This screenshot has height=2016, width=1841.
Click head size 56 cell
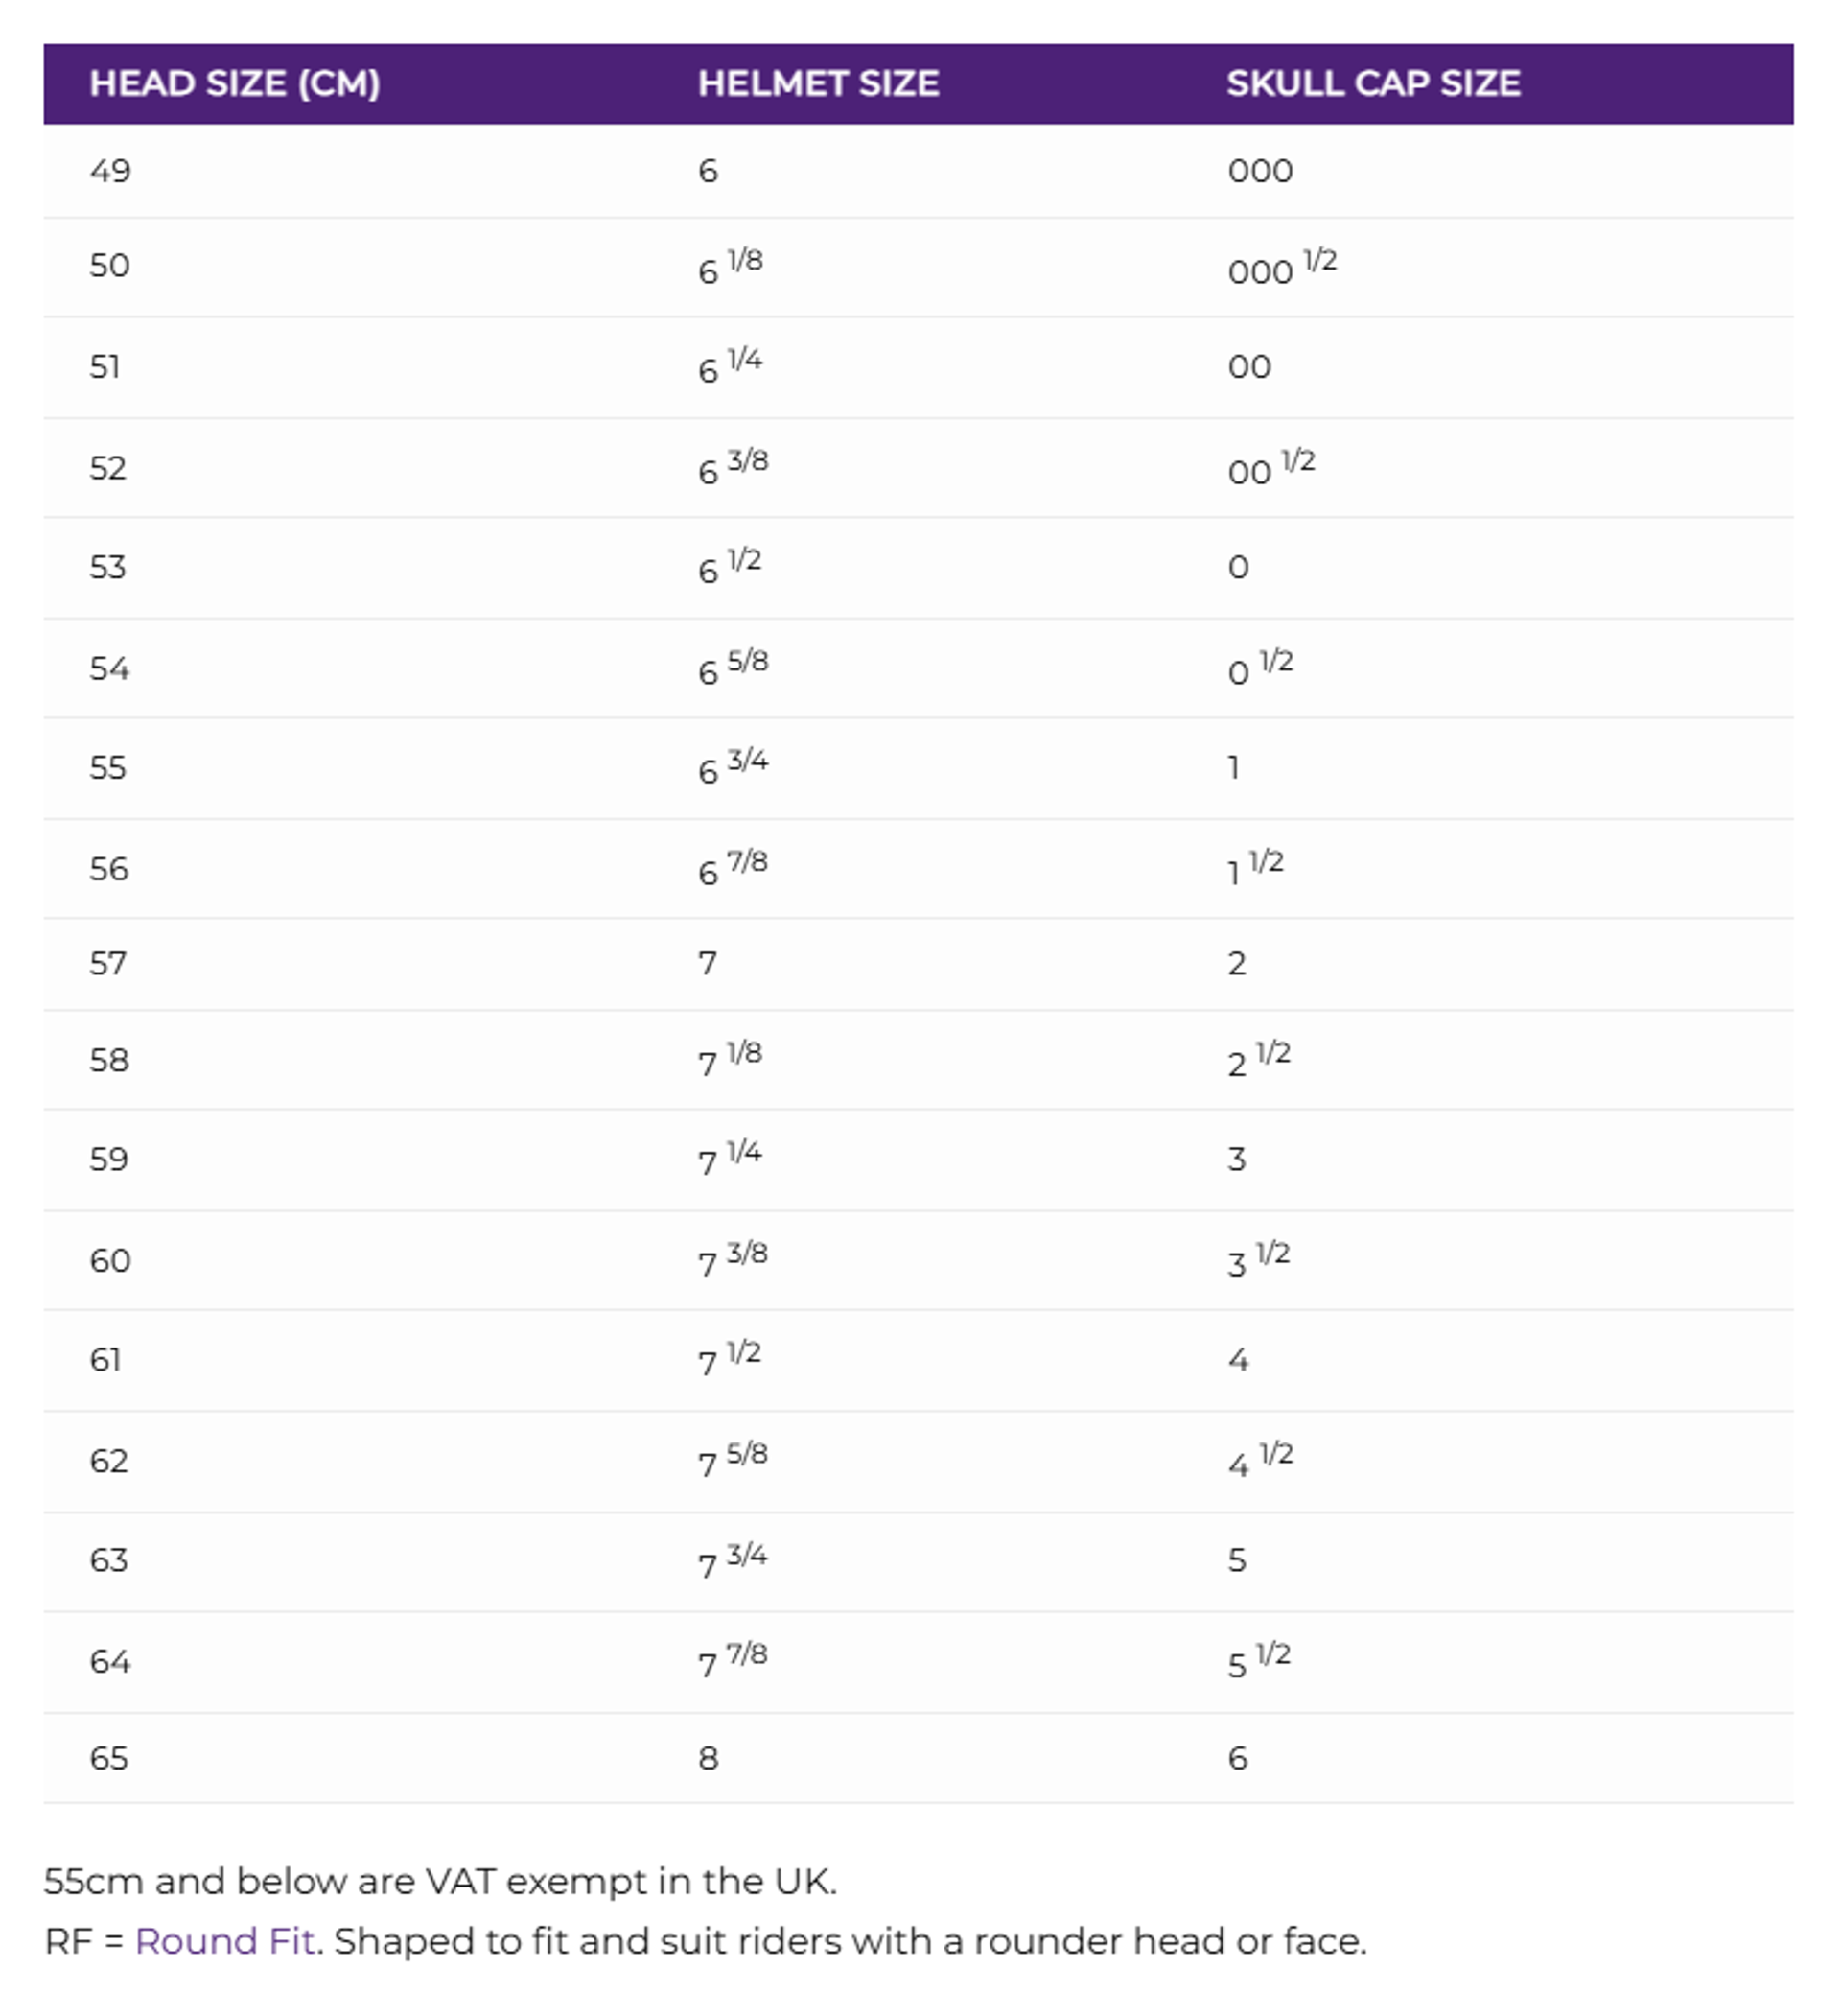tap(109, 869)
